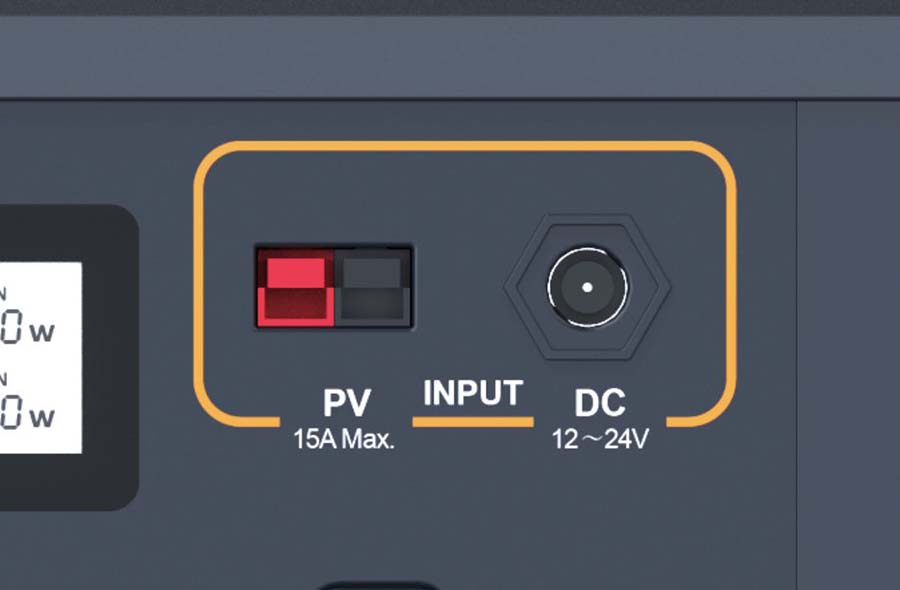This screenshot has height=590, width=900.
Task: Click the bold DC label
Action: 600,403
